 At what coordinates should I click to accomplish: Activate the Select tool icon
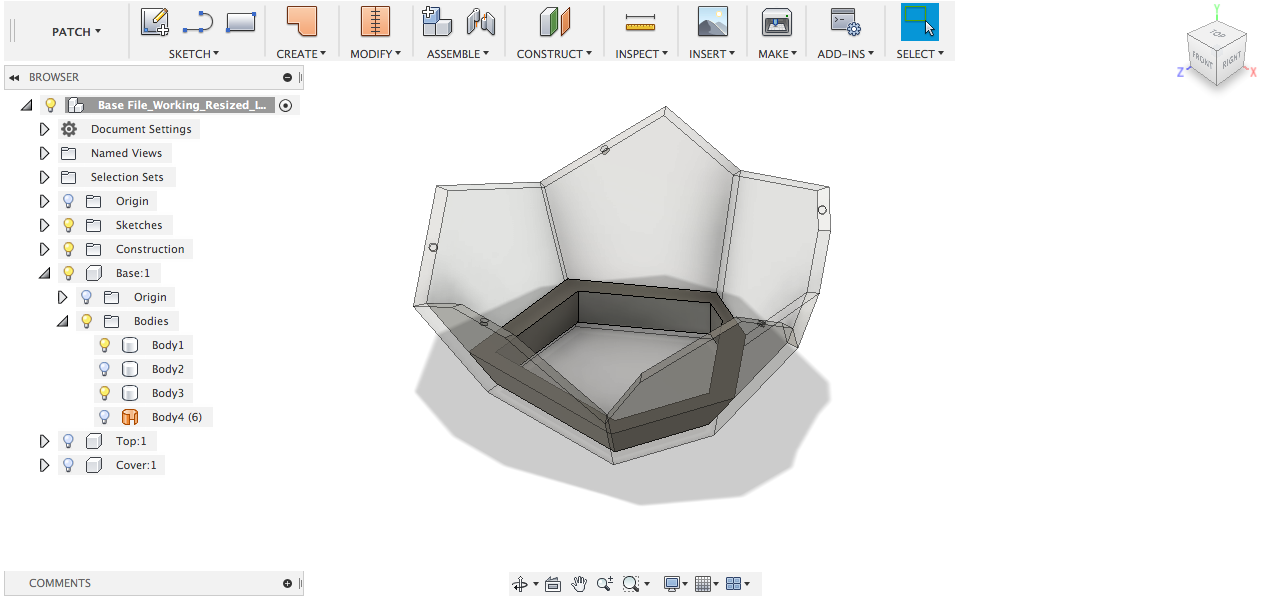click(x=920, y=22)
